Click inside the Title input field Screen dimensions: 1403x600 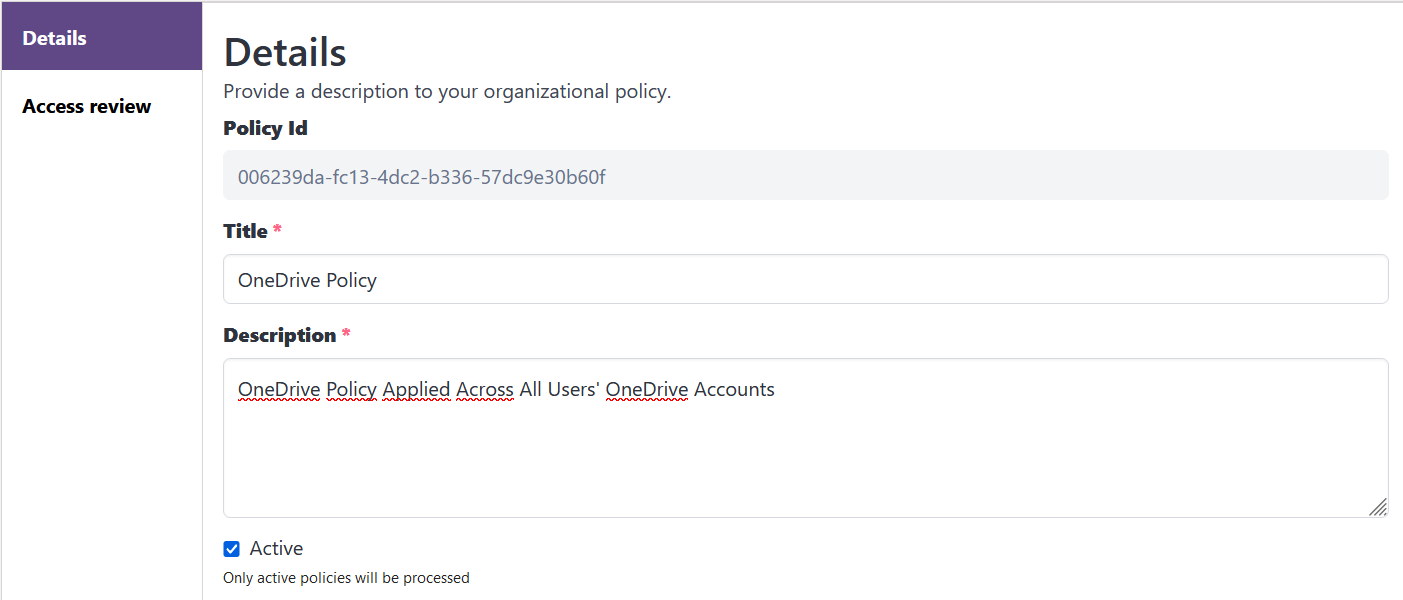click(700, 279)
